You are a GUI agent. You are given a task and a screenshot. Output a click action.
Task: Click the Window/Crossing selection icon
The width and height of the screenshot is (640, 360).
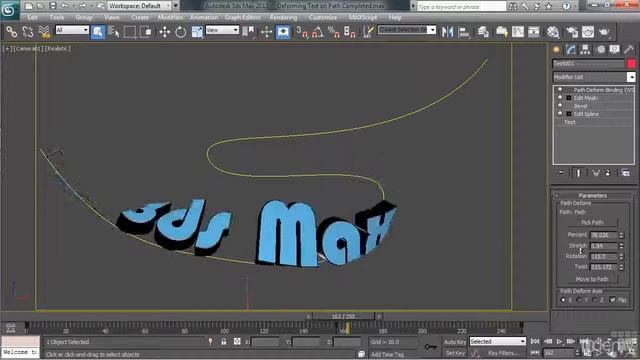(146, 32)
